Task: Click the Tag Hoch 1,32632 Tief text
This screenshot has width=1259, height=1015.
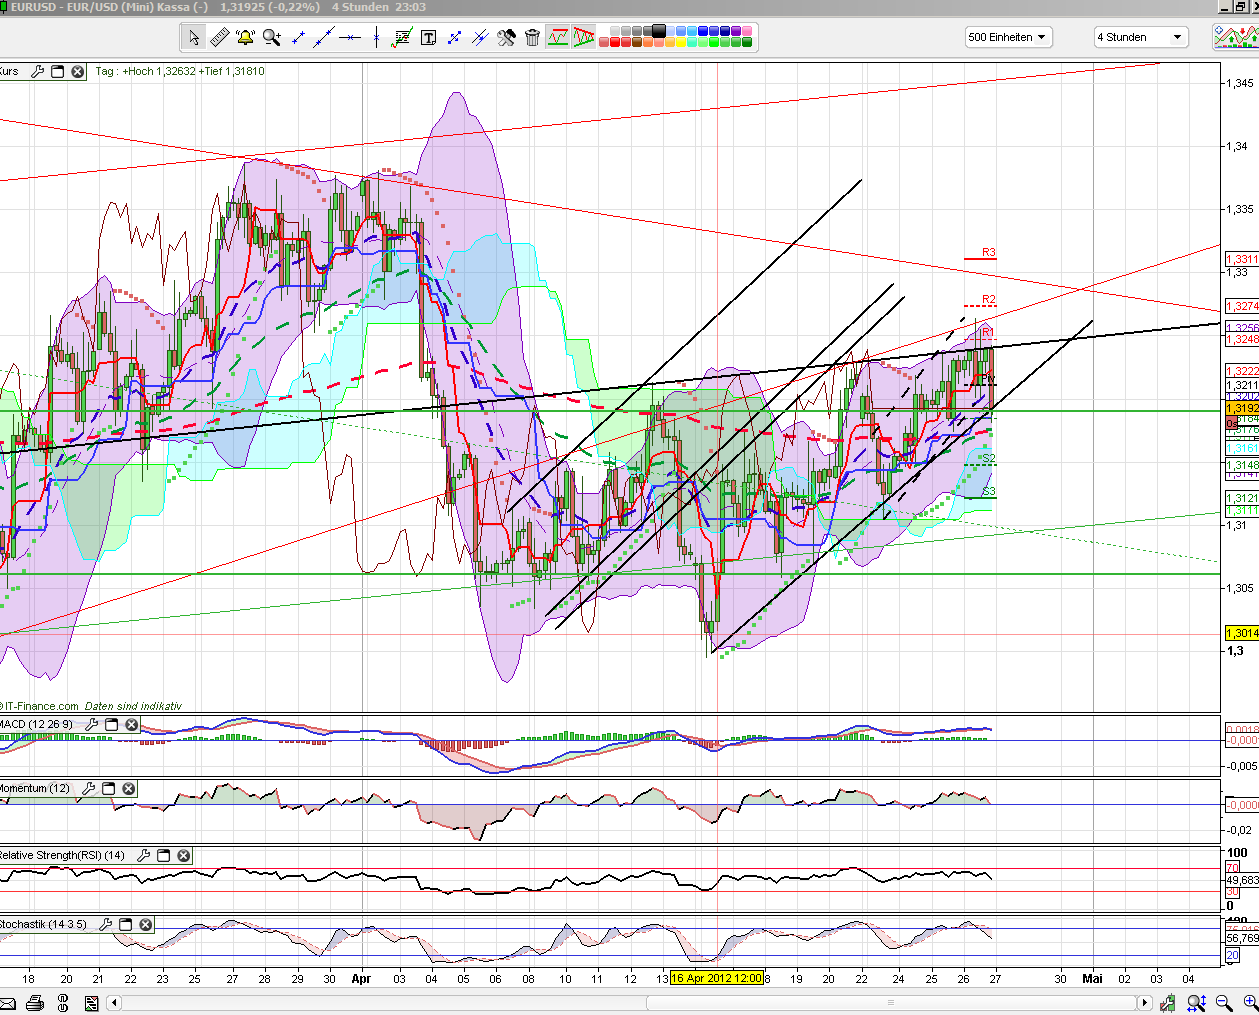Action: (180, 71)
